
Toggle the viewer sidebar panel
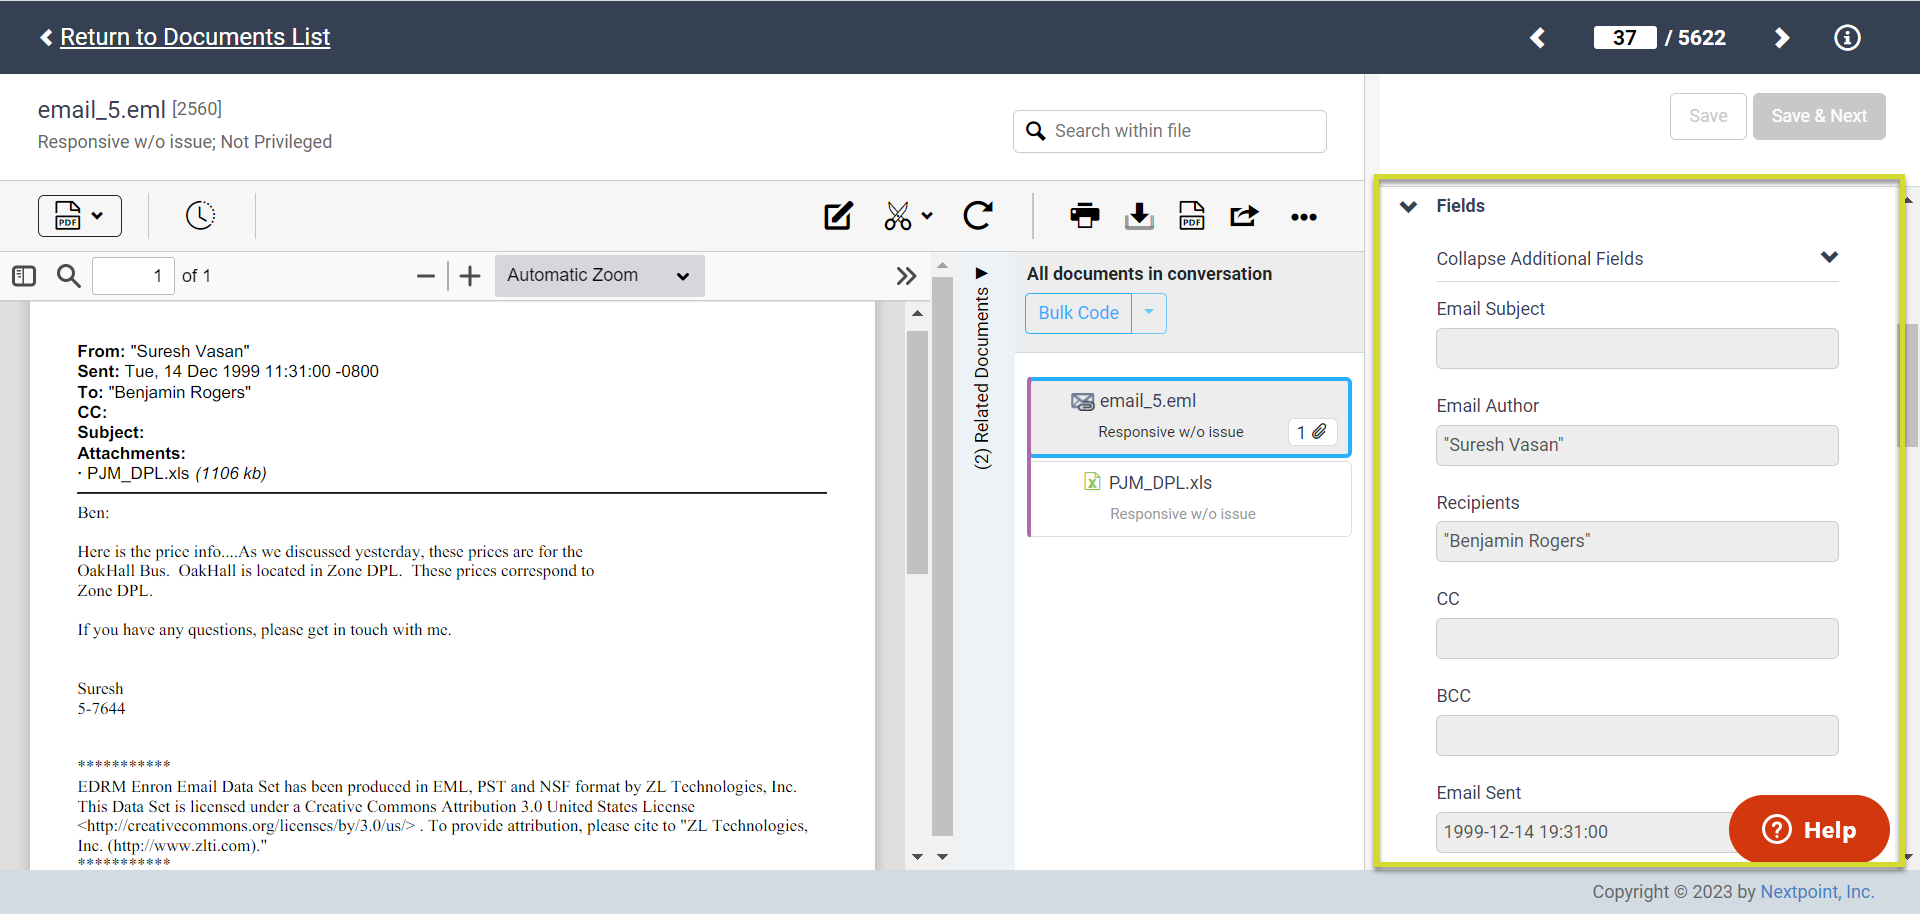point(24,276)
